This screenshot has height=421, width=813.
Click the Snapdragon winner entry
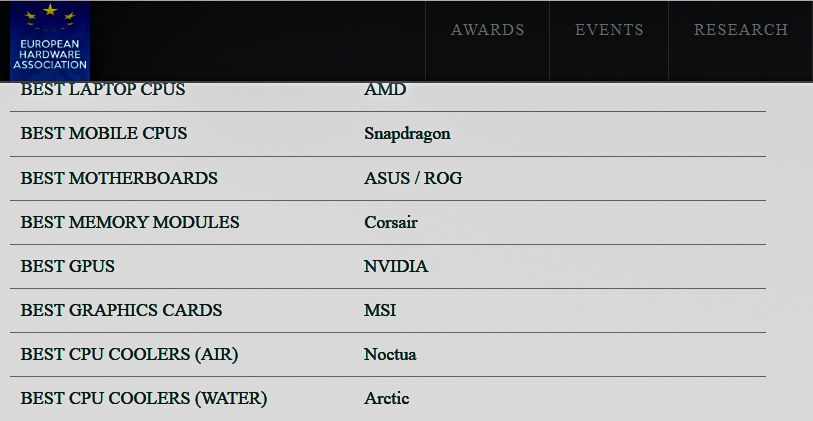click(x=407, y=134)
